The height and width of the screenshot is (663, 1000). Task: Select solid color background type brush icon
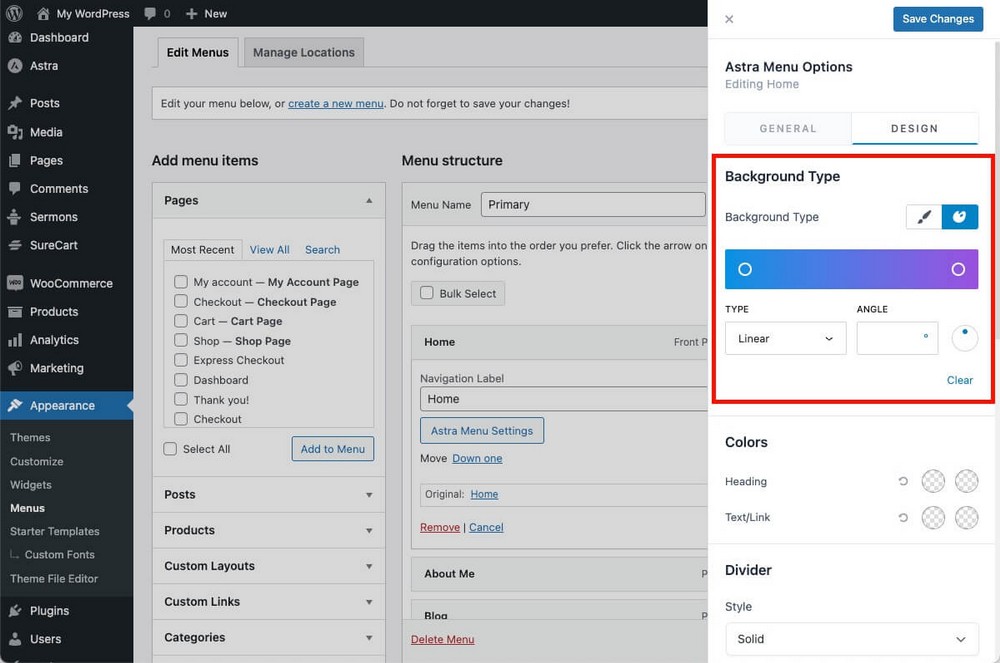point(924,217)
